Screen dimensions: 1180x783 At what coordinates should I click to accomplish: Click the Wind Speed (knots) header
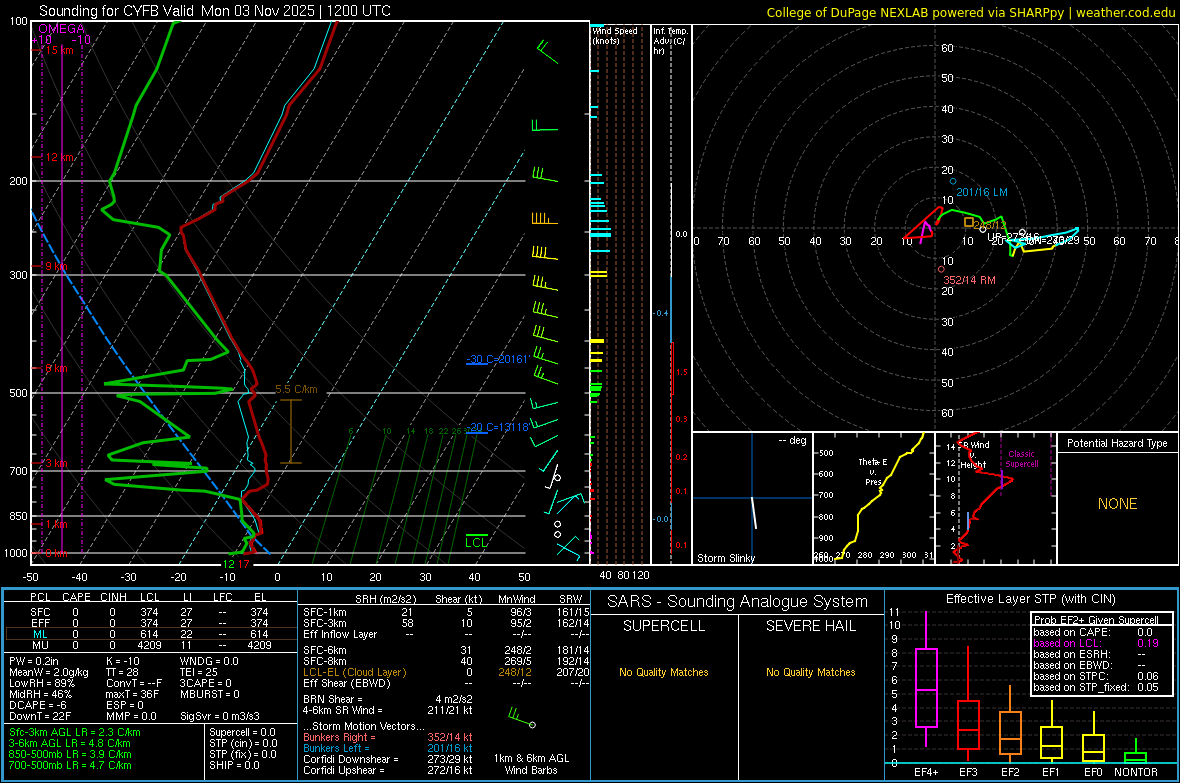614,35
